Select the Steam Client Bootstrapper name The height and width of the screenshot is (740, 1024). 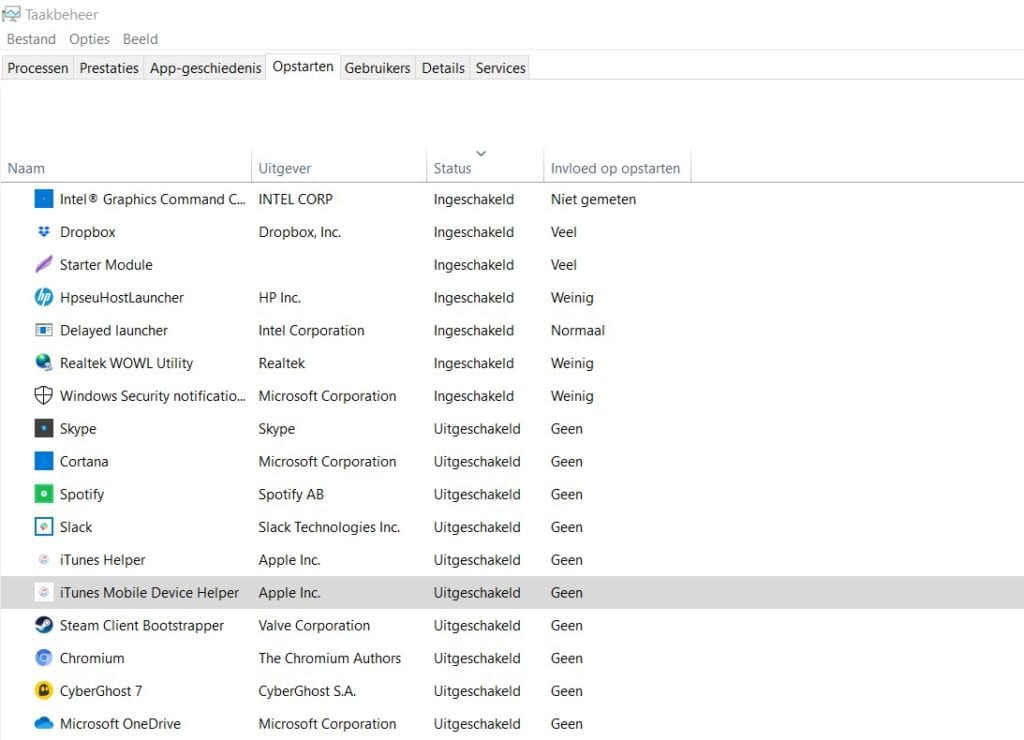click(x=142, y=625)
